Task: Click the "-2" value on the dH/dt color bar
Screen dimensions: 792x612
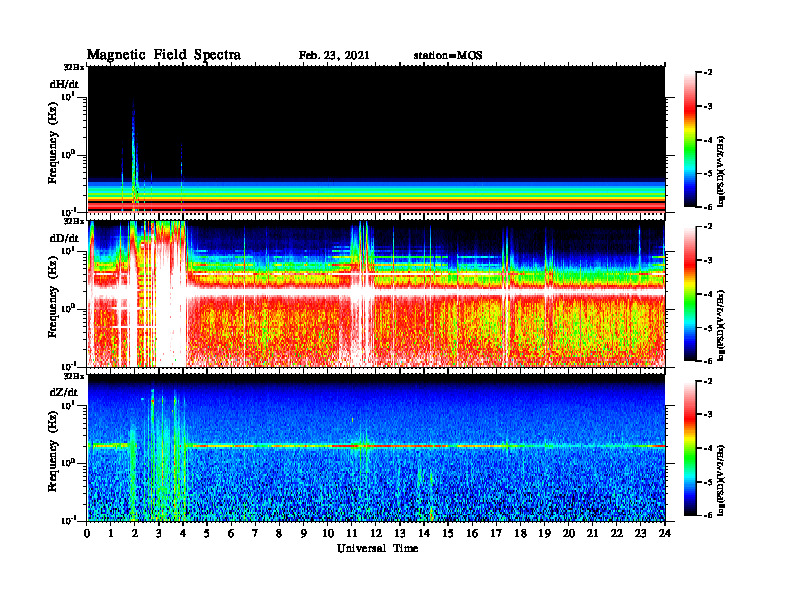Action: coord(708,73)
